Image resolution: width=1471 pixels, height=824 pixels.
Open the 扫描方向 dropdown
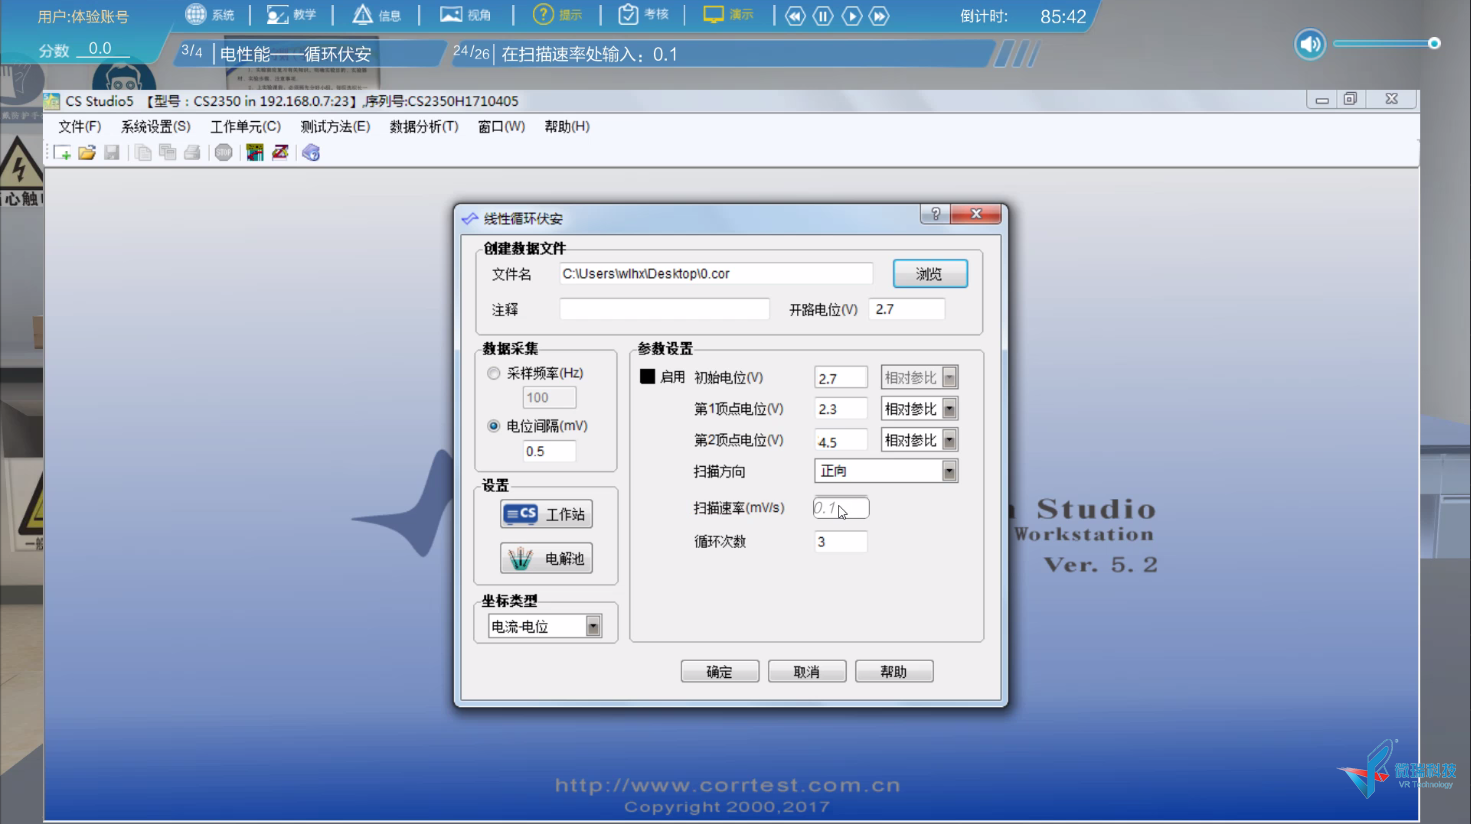pyautogui.click(x=886, y=471)
